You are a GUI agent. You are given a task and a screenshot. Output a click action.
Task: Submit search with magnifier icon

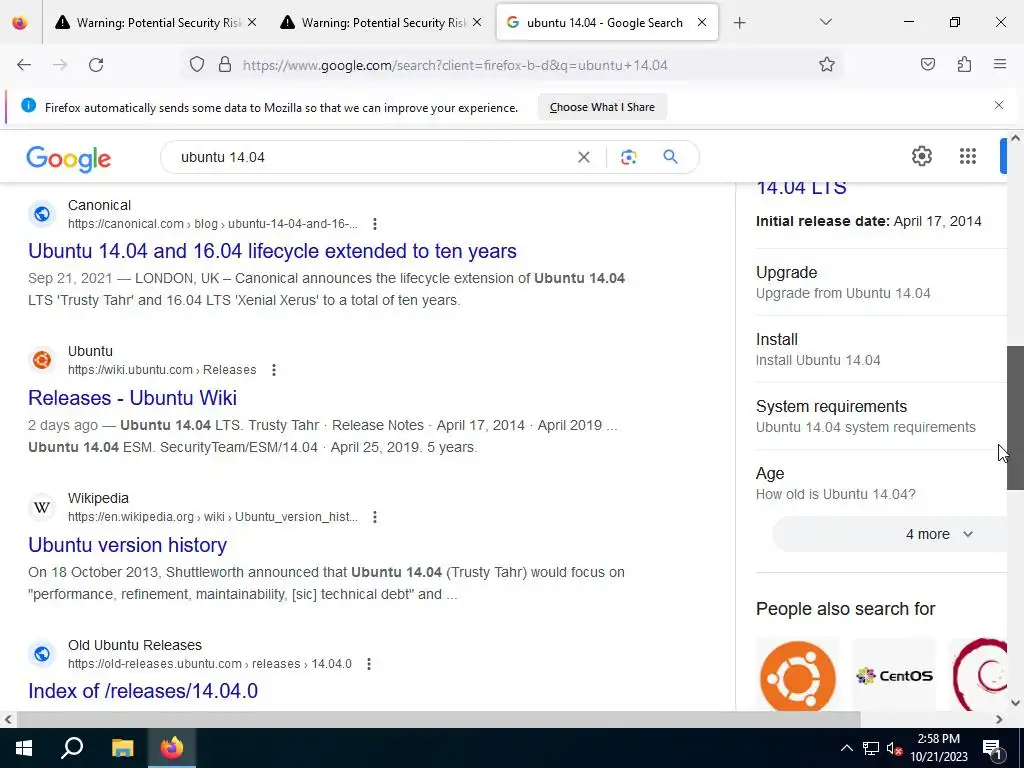coord(670,157)
